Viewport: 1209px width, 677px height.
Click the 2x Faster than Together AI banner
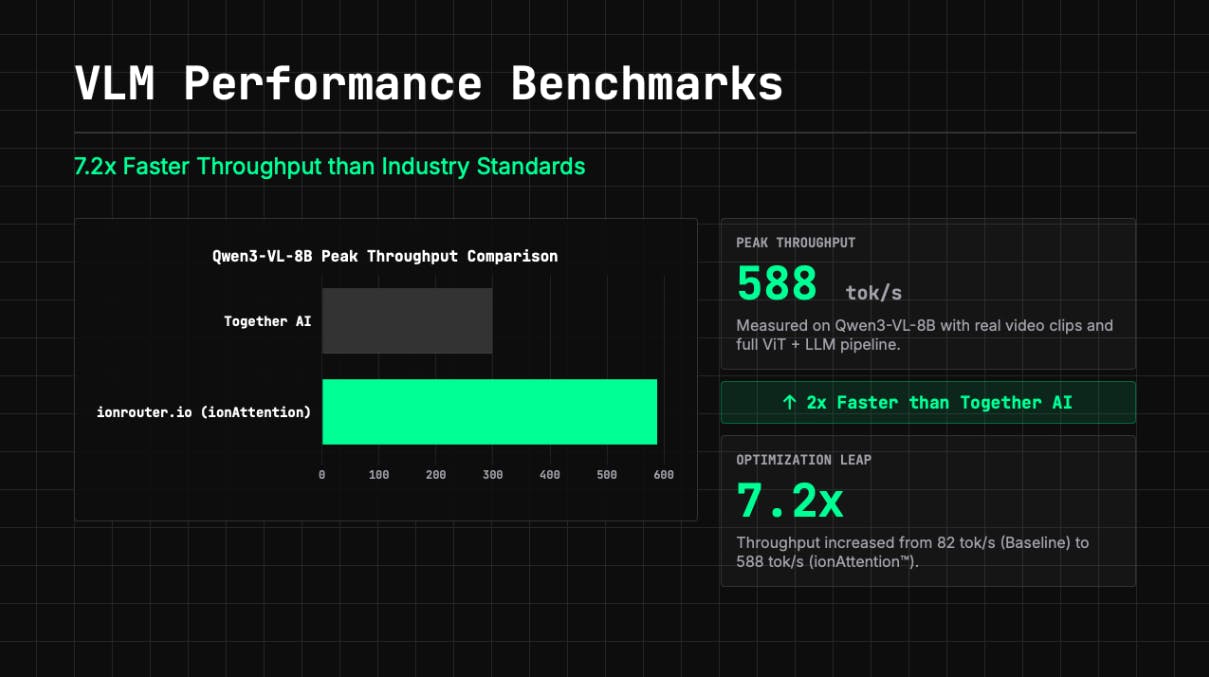point(928,402)
